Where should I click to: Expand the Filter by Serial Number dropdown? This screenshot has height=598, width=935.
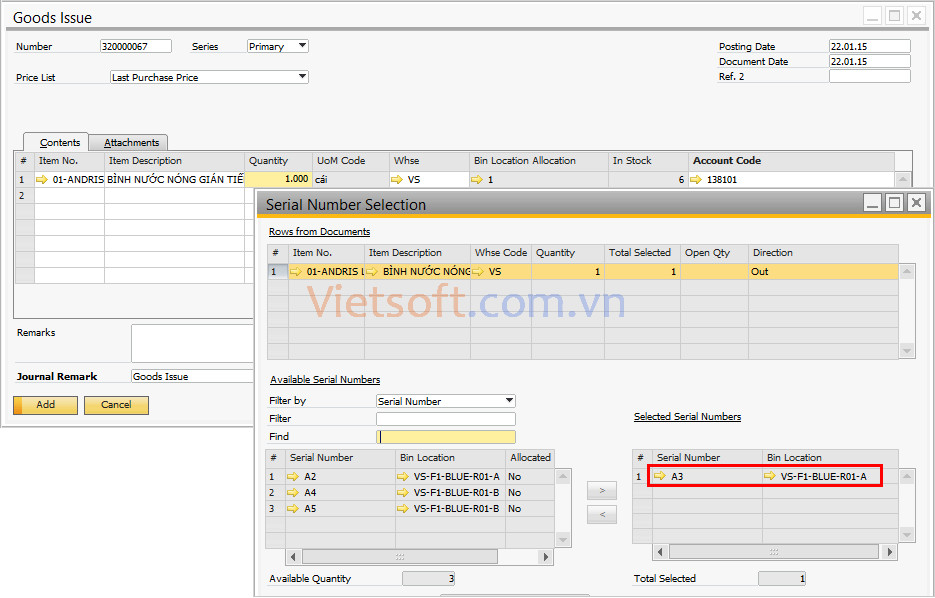click(509, 401)
